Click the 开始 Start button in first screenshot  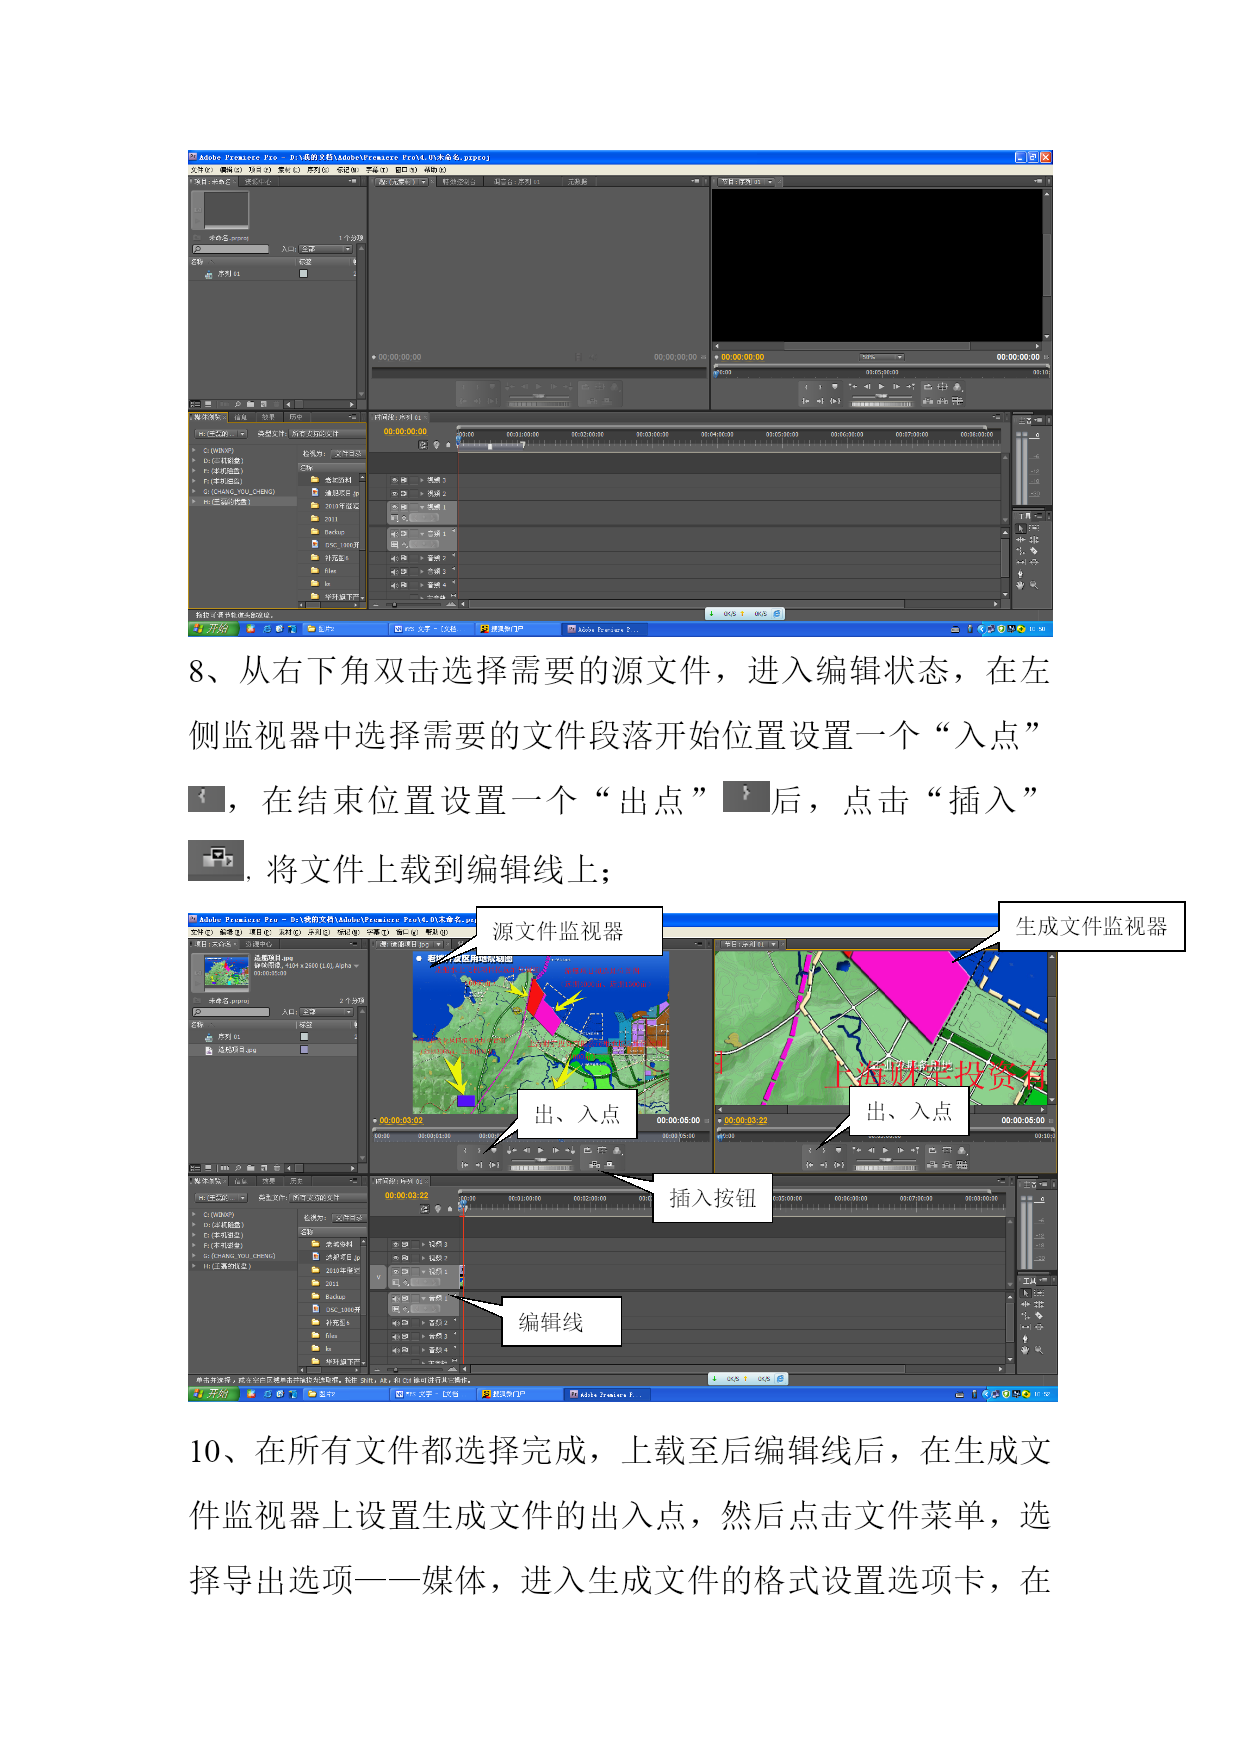(213, 629)
